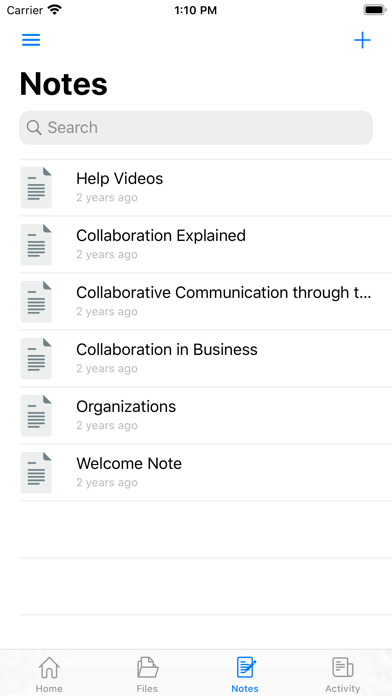Tap the Collaborative Communication document icon

tap(36, 301)
